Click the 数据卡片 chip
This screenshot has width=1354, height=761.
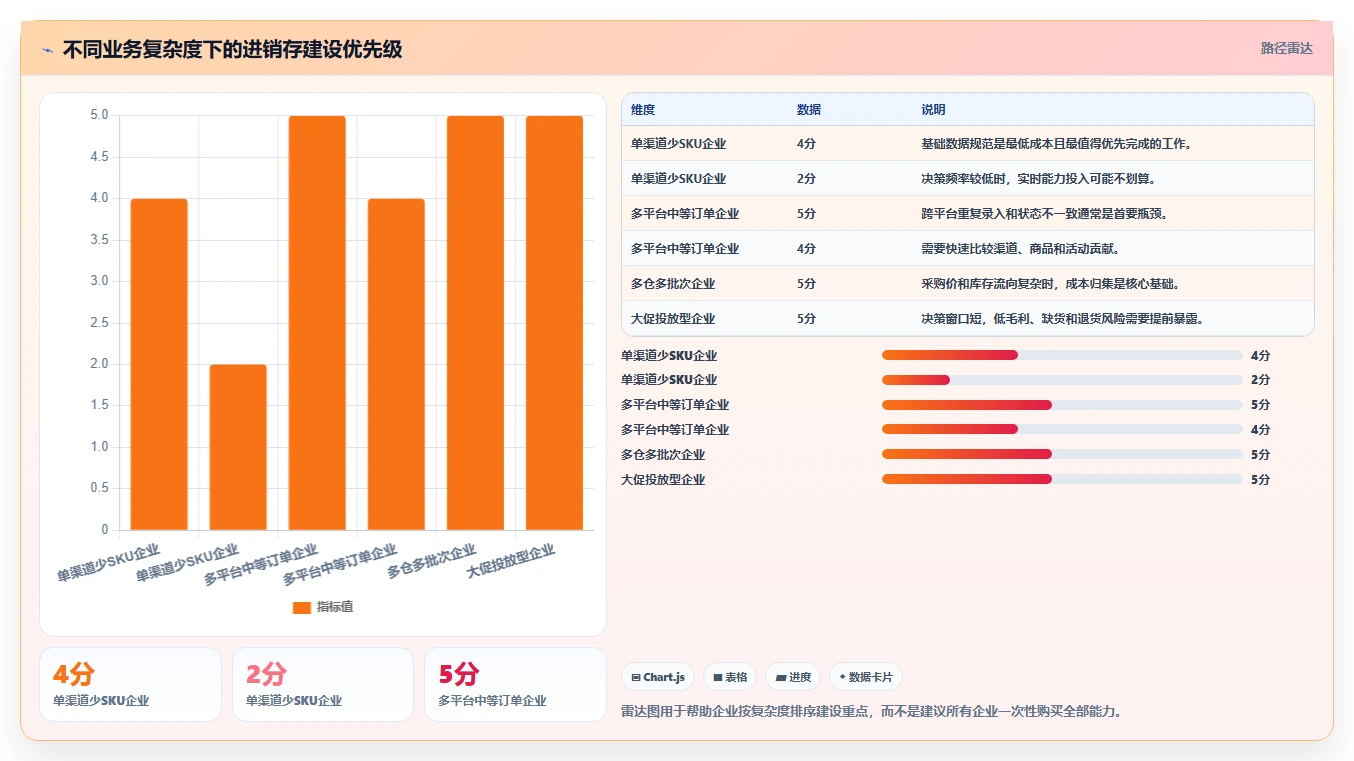pyautogui.click(x=866, y=677)
